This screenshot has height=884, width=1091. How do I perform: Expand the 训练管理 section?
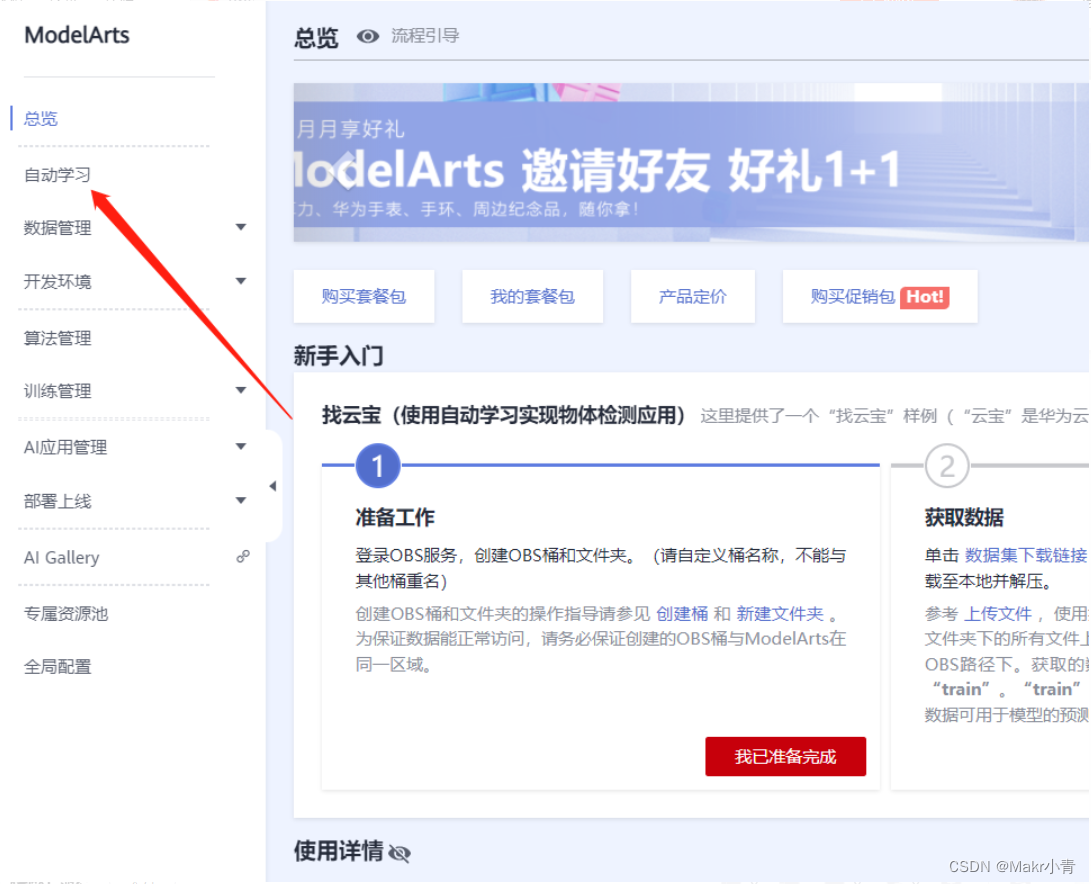tap(240, 391)
